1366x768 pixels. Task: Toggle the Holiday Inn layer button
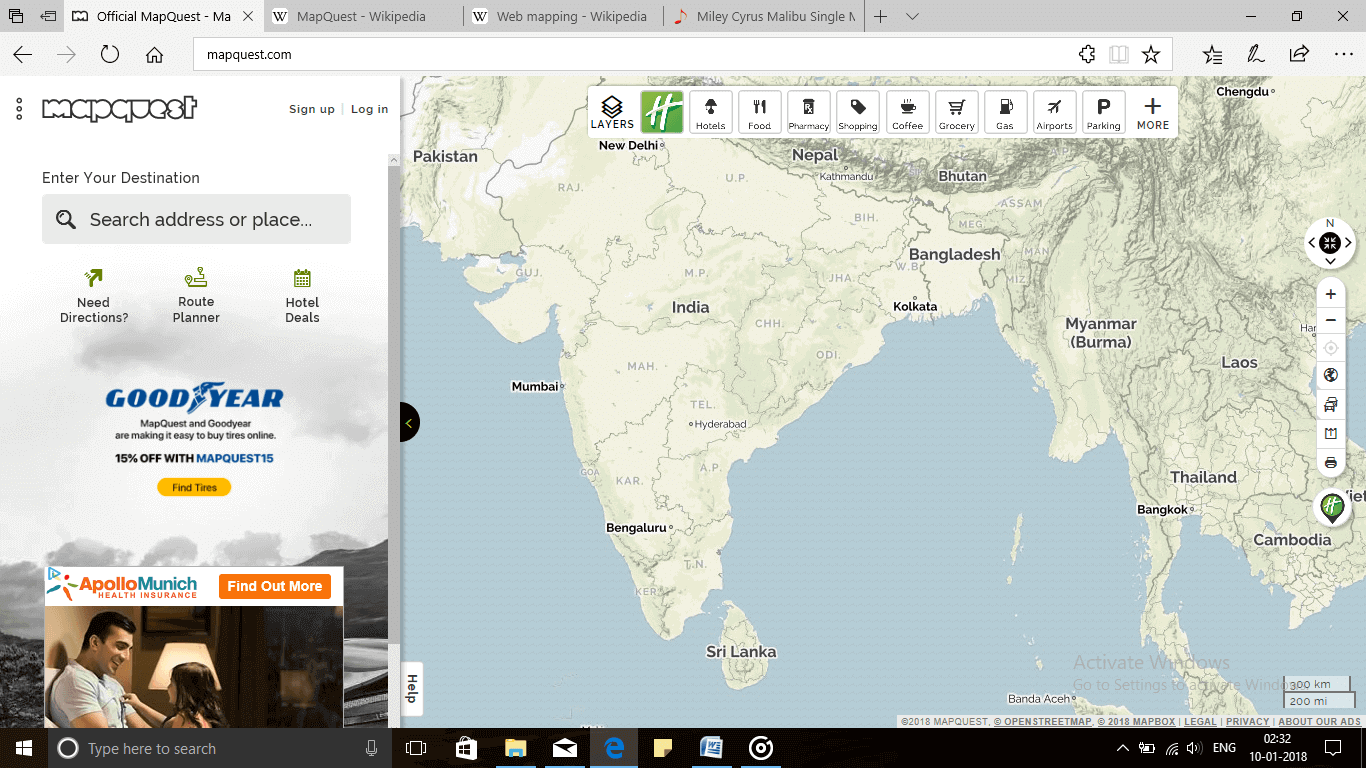pyautogui.click(x=661, y=112)
